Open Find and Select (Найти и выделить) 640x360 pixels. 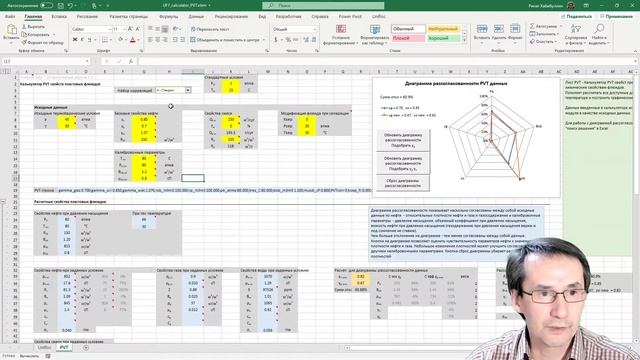click(599, 34)
